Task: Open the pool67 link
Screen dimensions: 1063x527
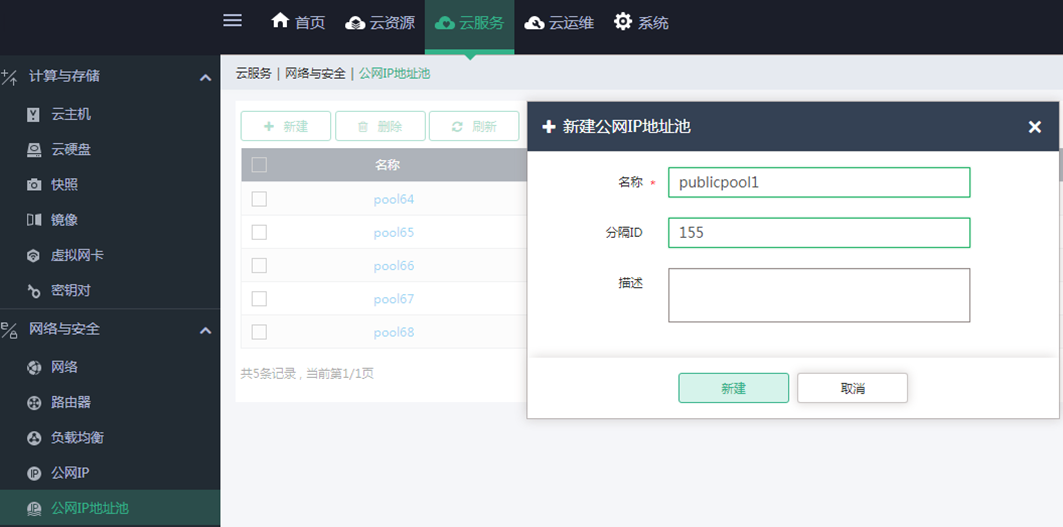Action: click(x=394, y=299)
